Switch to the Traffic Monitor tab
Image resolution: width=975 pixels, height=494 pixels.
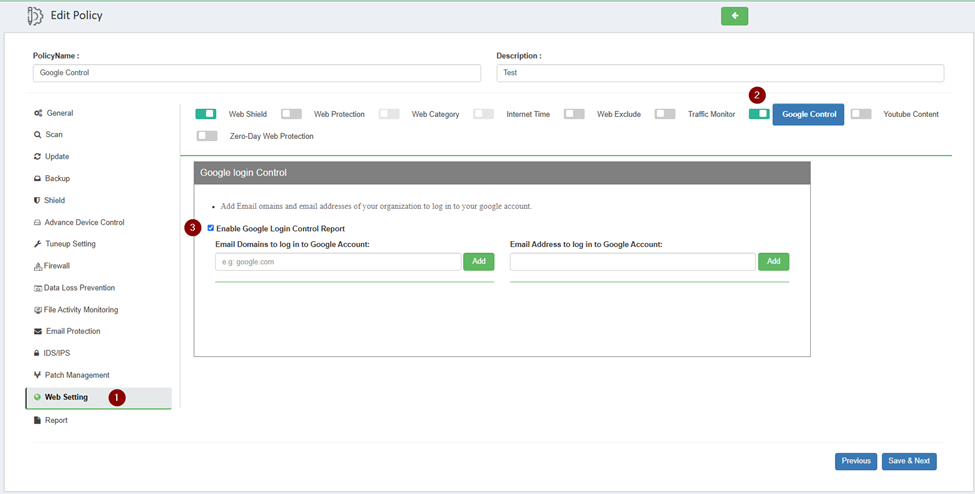click(711, 114)
